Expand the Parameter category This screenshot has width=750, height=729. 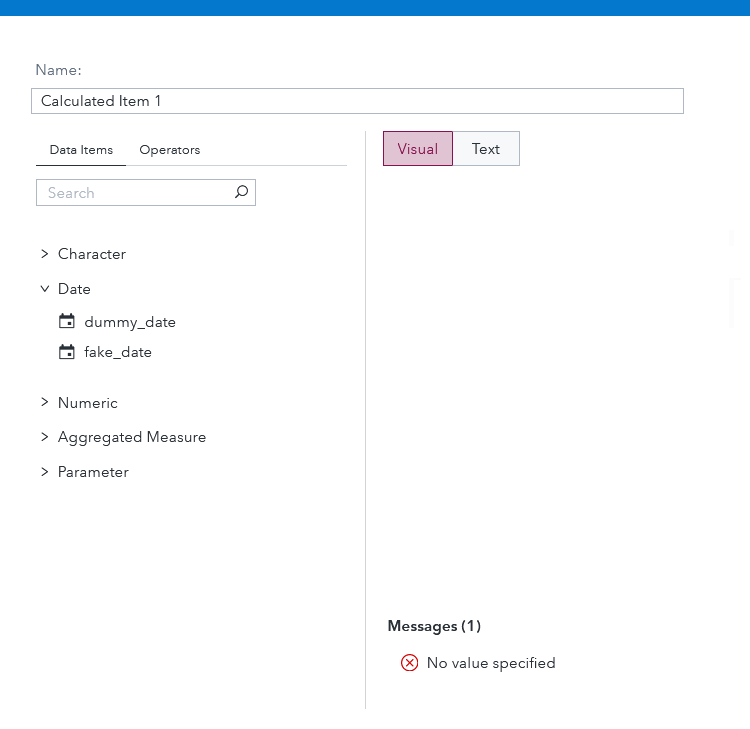45,472
